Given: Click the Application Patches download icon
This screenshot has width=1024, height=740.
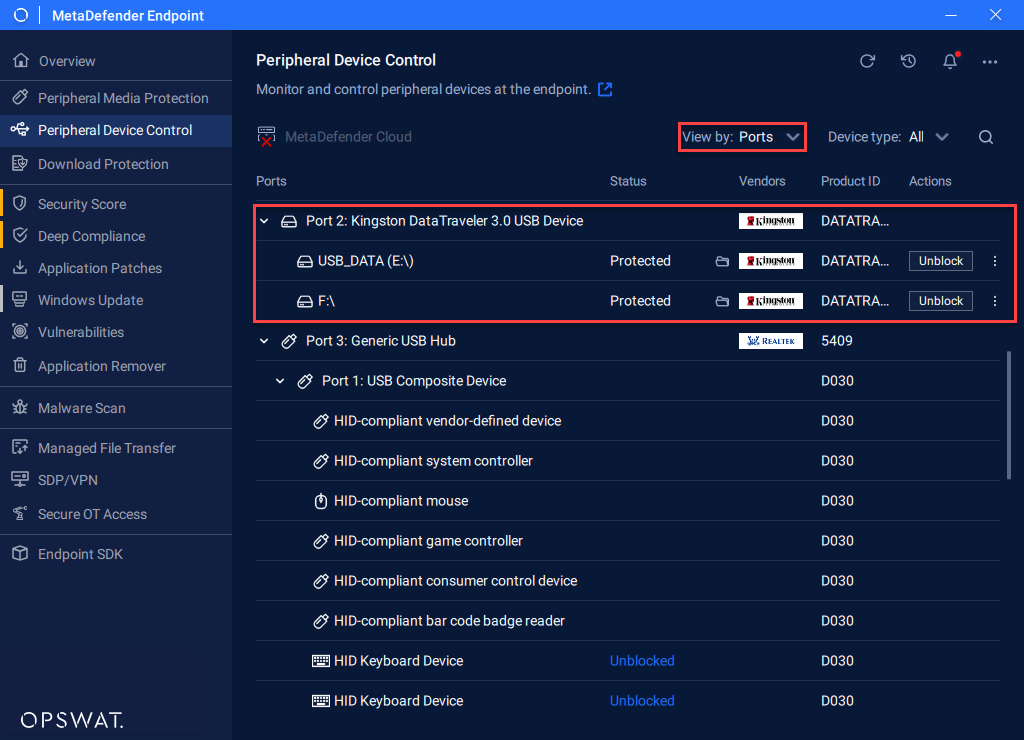Looking at the screenshot, I should (20, 267).
